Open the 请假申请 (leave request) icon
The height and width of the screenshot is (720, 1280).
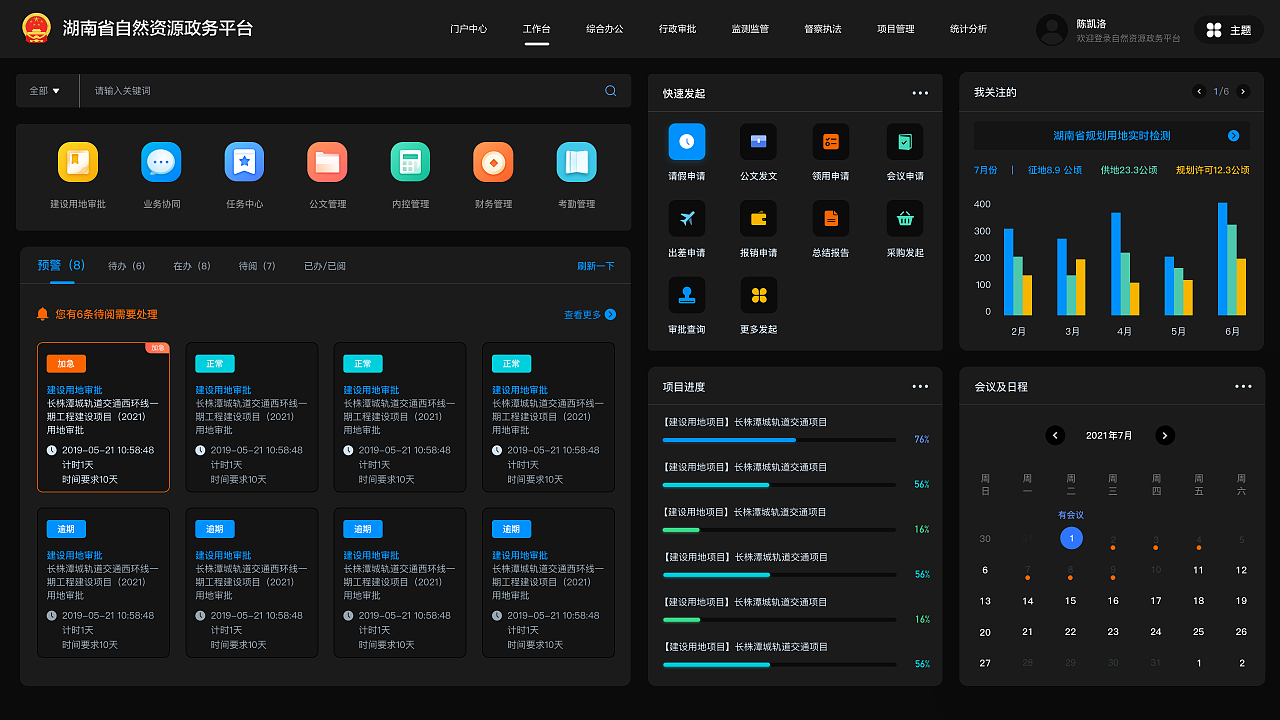tap(686, 141)
